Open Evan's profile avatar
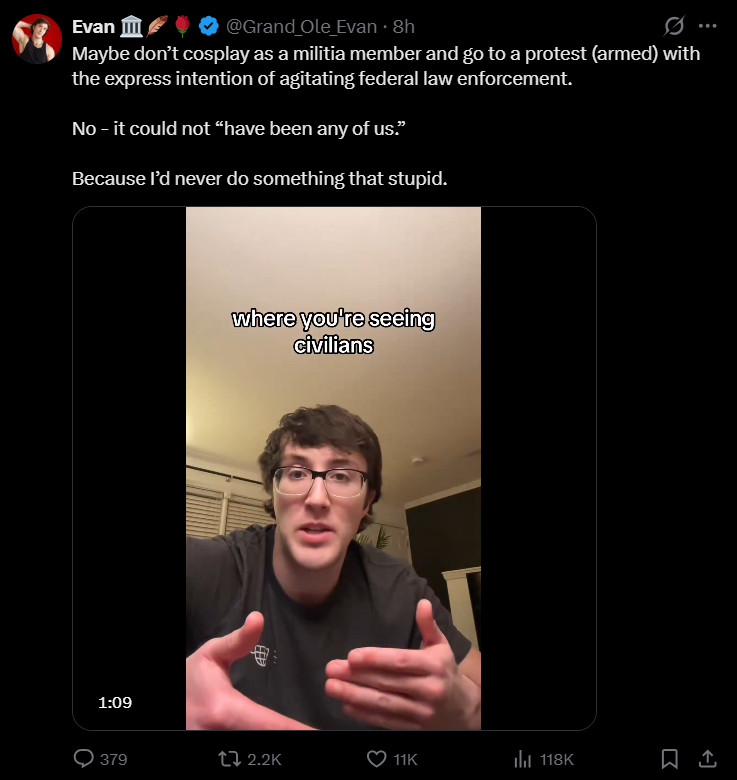The width and height of the screenshot is (737, 780). pos(37,39)
